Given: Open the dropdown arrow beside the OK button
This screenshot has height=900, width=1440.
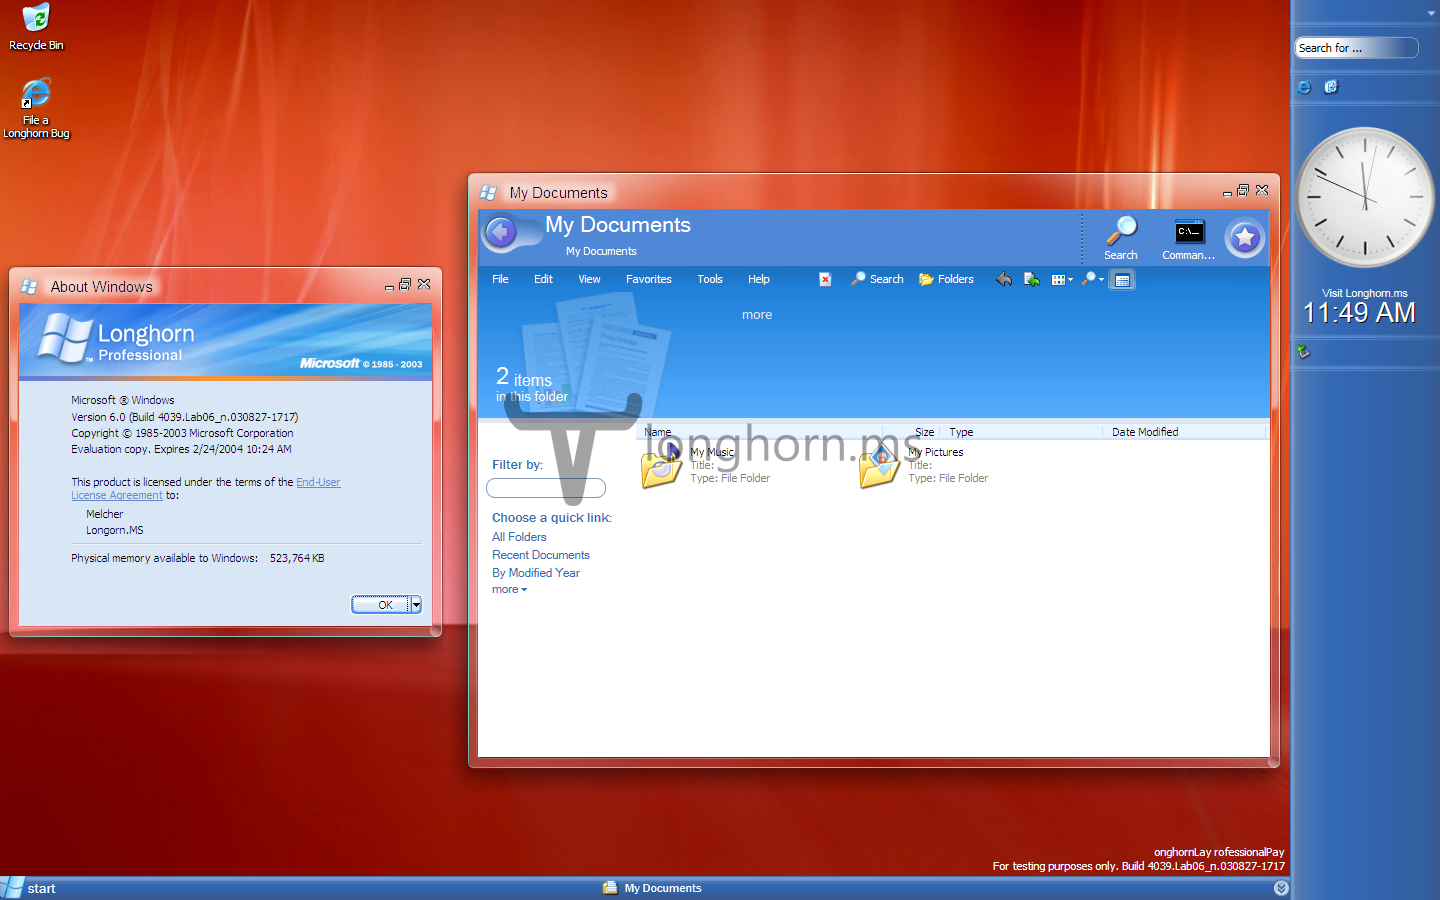Looking at the screenshot, I should point(416,605).
